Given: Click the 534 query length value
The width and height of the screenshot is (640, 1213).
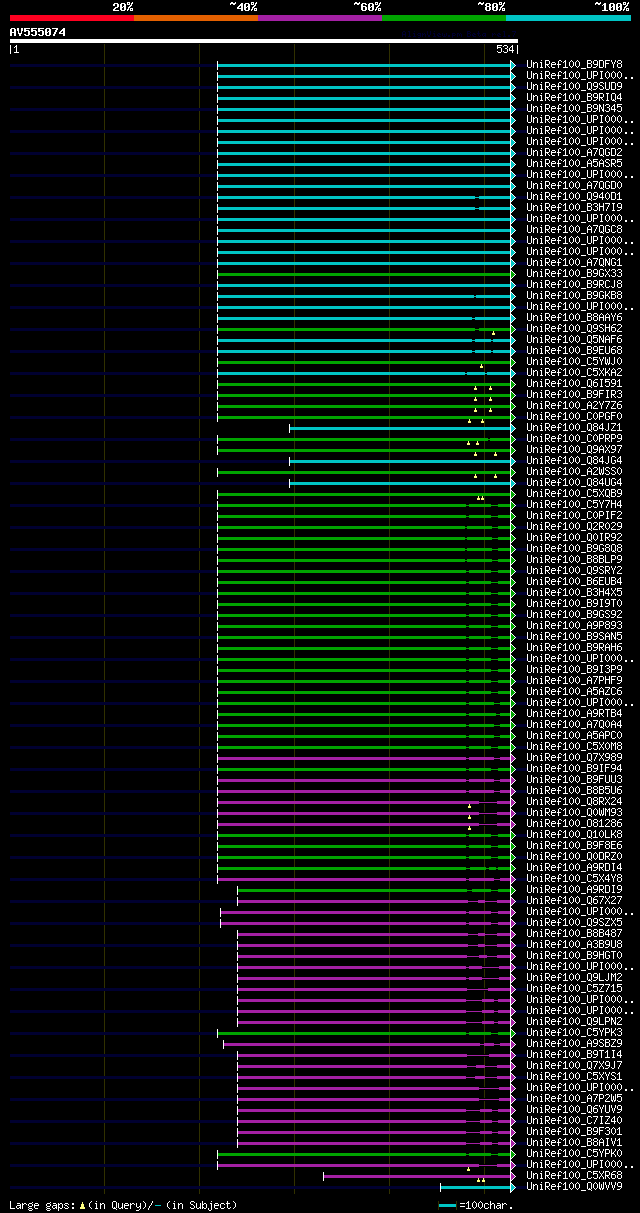Looking at the screenshot, I should [505, 49].
